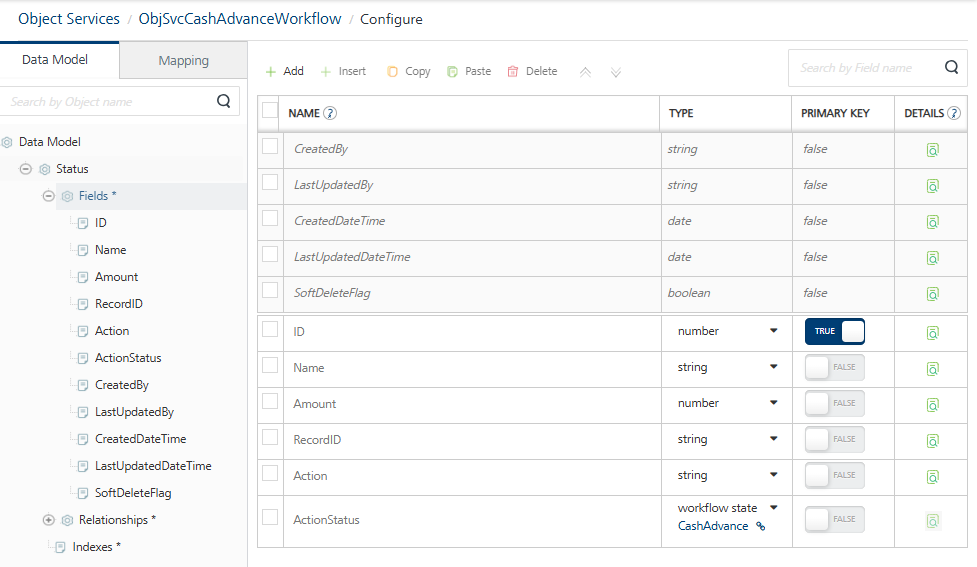
Task: Check the checkbox for Amount row
Action: pyautogui.click(x=270, y=402)
